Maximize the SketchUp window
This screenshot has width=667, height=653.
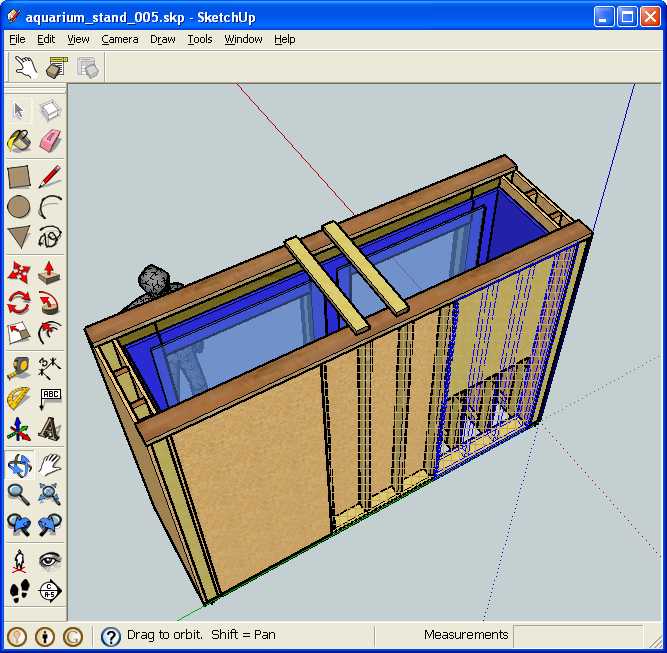coord(627,17)
